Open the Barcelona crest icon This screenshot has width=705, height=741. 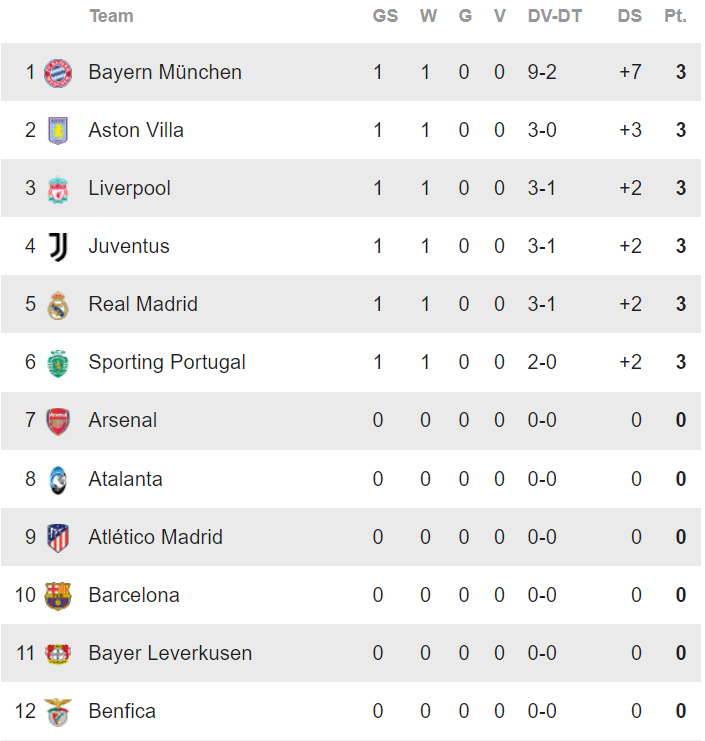[x=58, y=595]
